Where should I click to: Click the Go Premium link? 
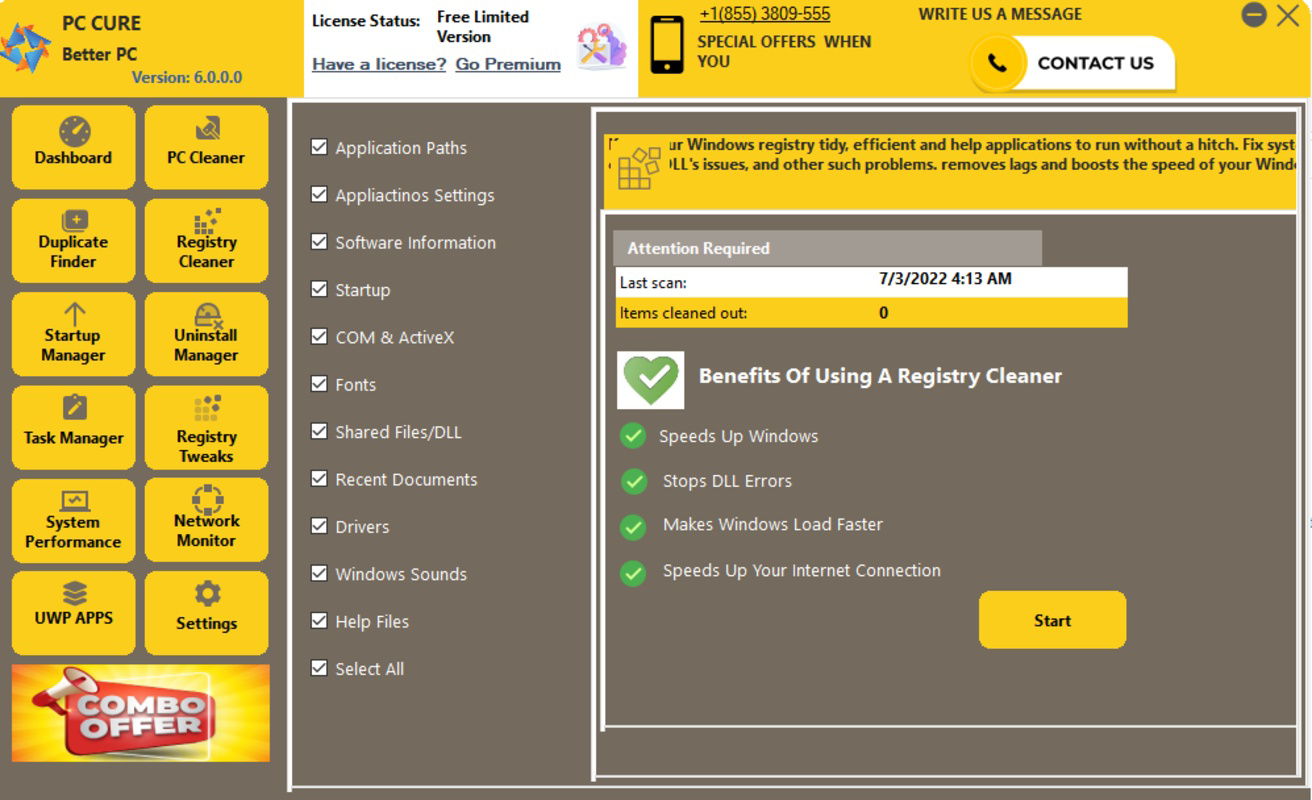click(x=508, y=64)
